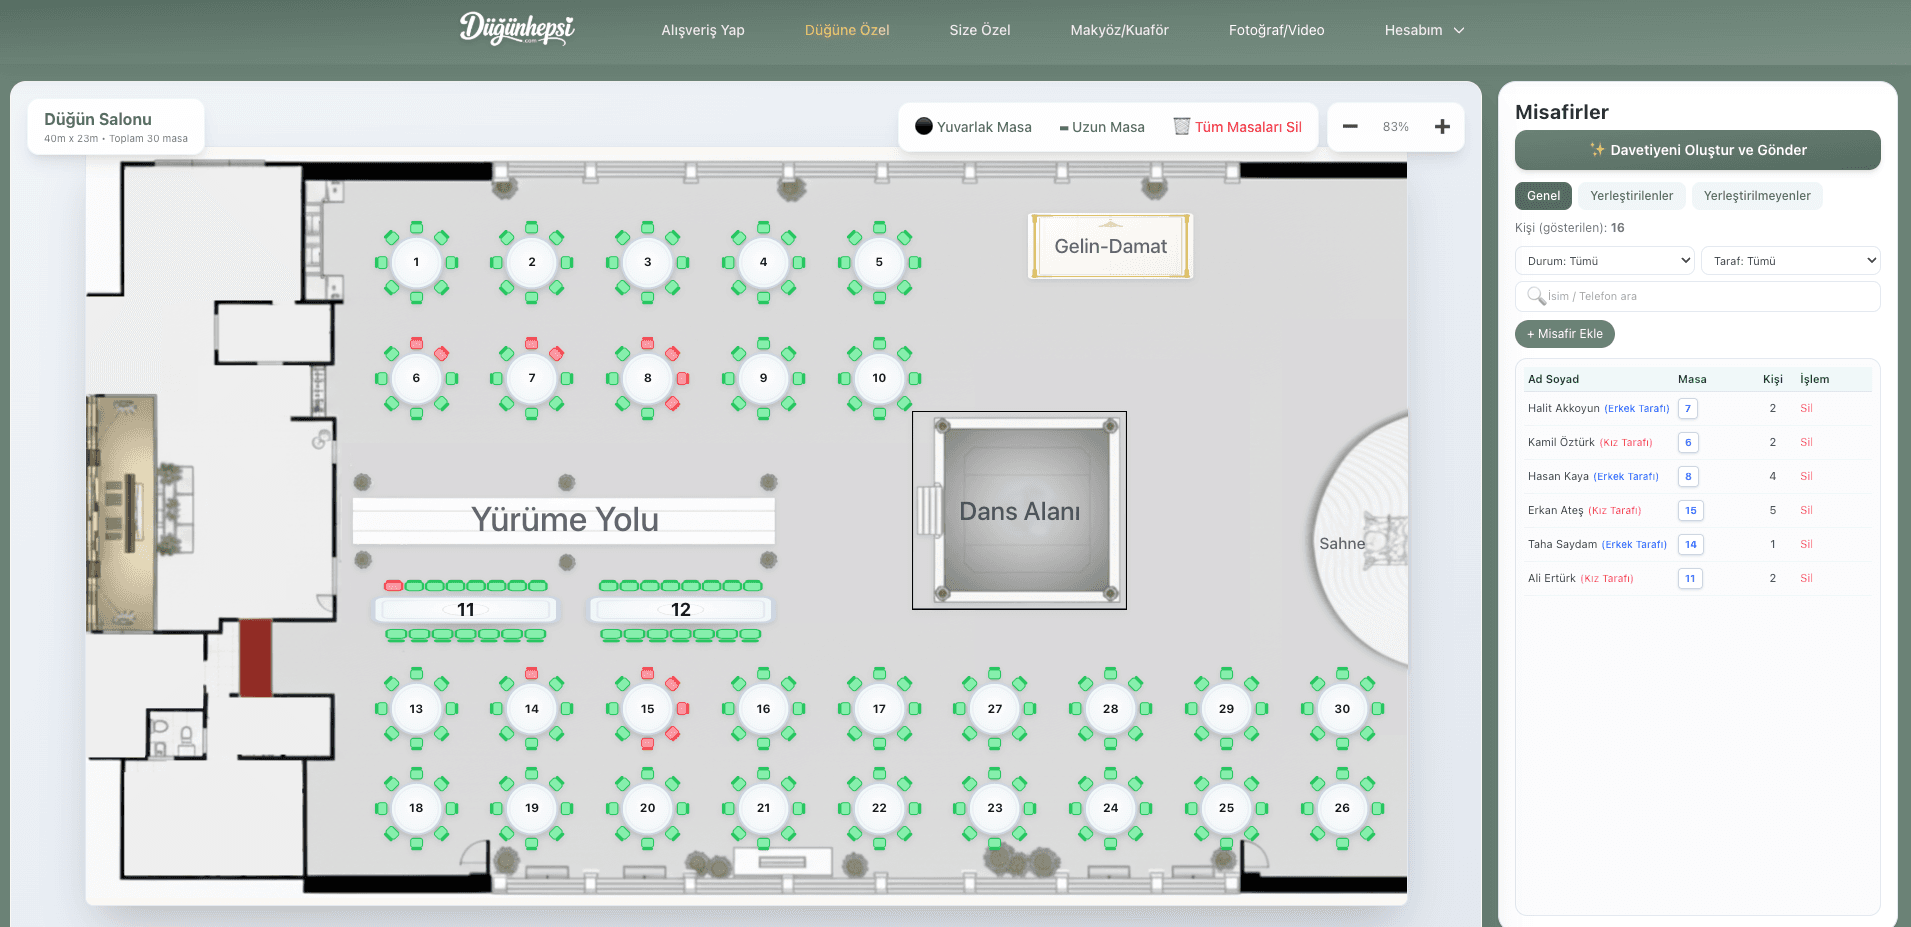The width and height of the screenshot is (1911, 927).
Task: Zoom out with the minus icon
Action: click(1350, 126)
